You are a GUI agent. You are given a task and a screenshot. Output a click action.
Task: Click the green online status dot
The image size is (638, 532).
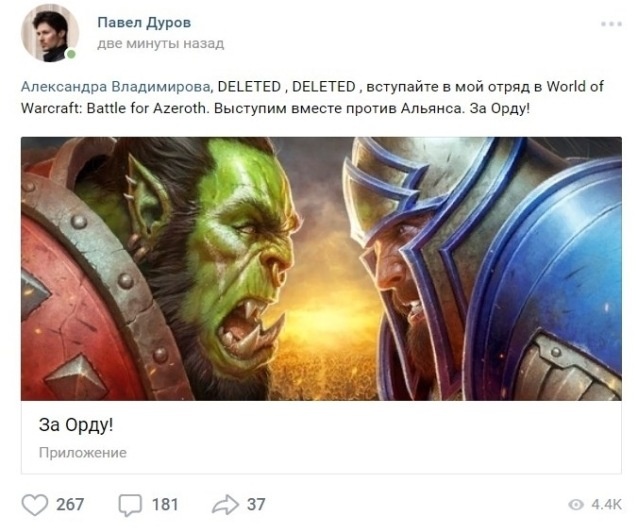click(71, 54)
